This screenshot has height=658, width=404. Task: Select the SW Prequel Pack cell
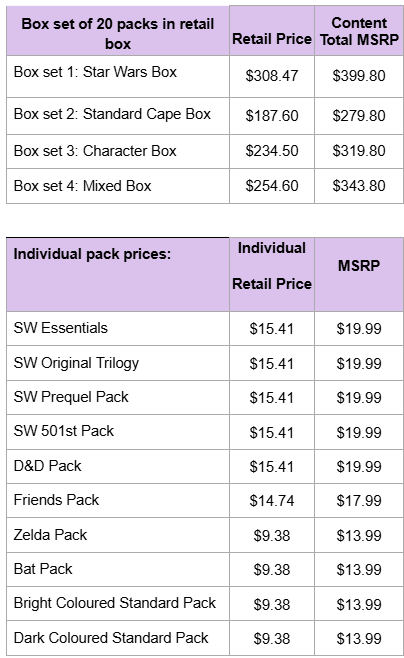point(118,397)
